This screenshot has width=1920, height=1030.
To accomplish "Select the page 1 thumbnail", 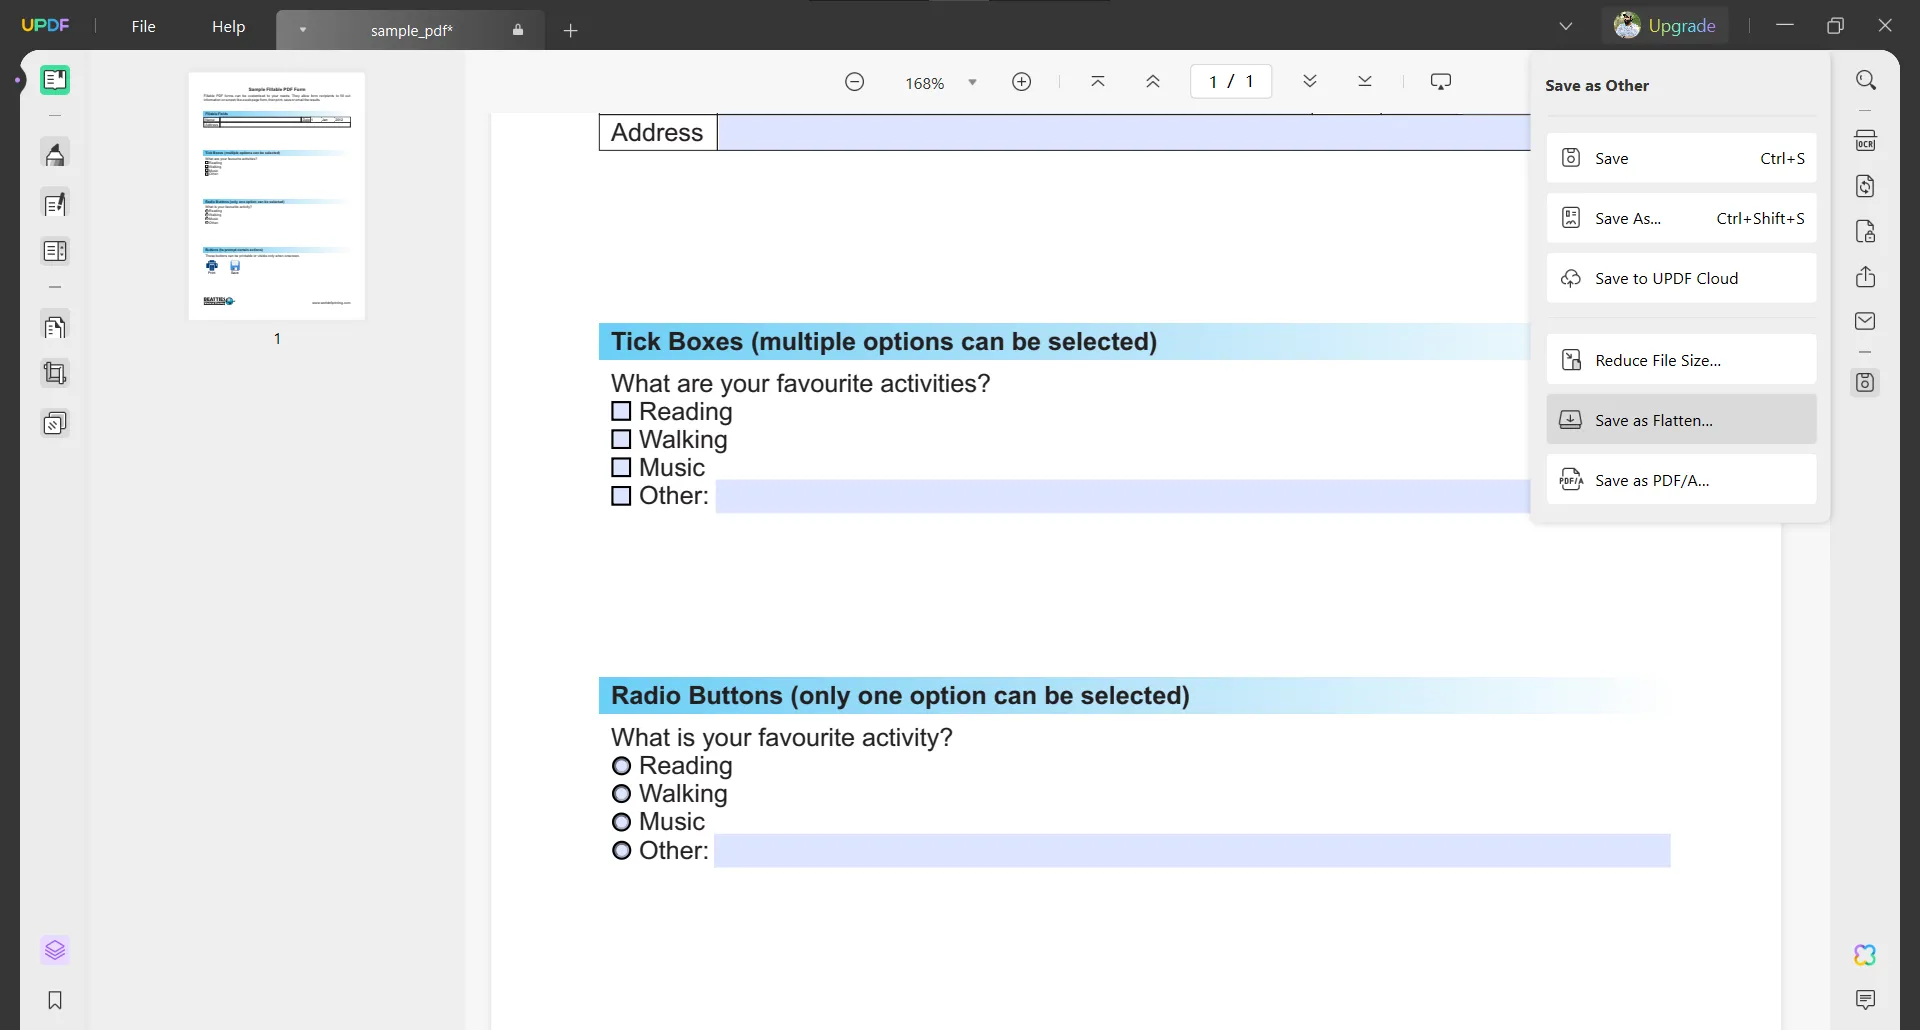I will pyautogui.click(x=277, y=196).
